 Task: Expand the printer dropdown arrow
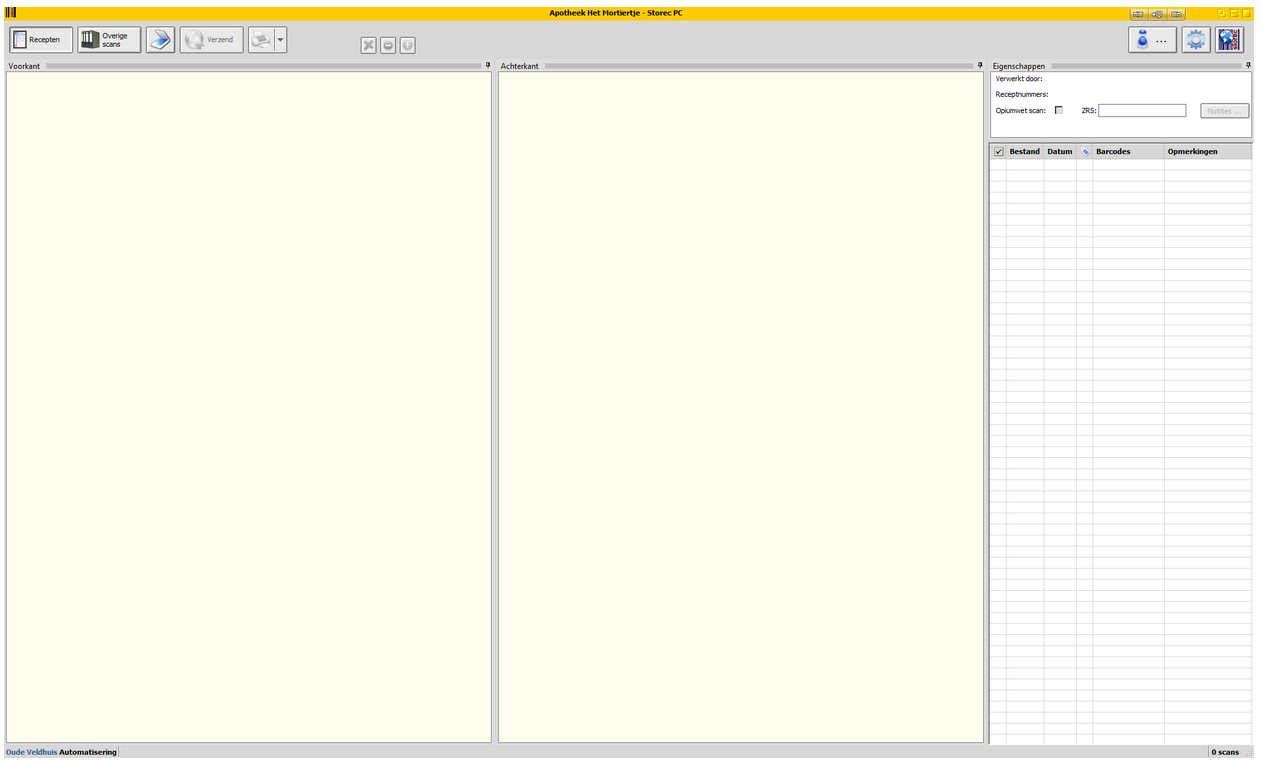click(281, 40)
